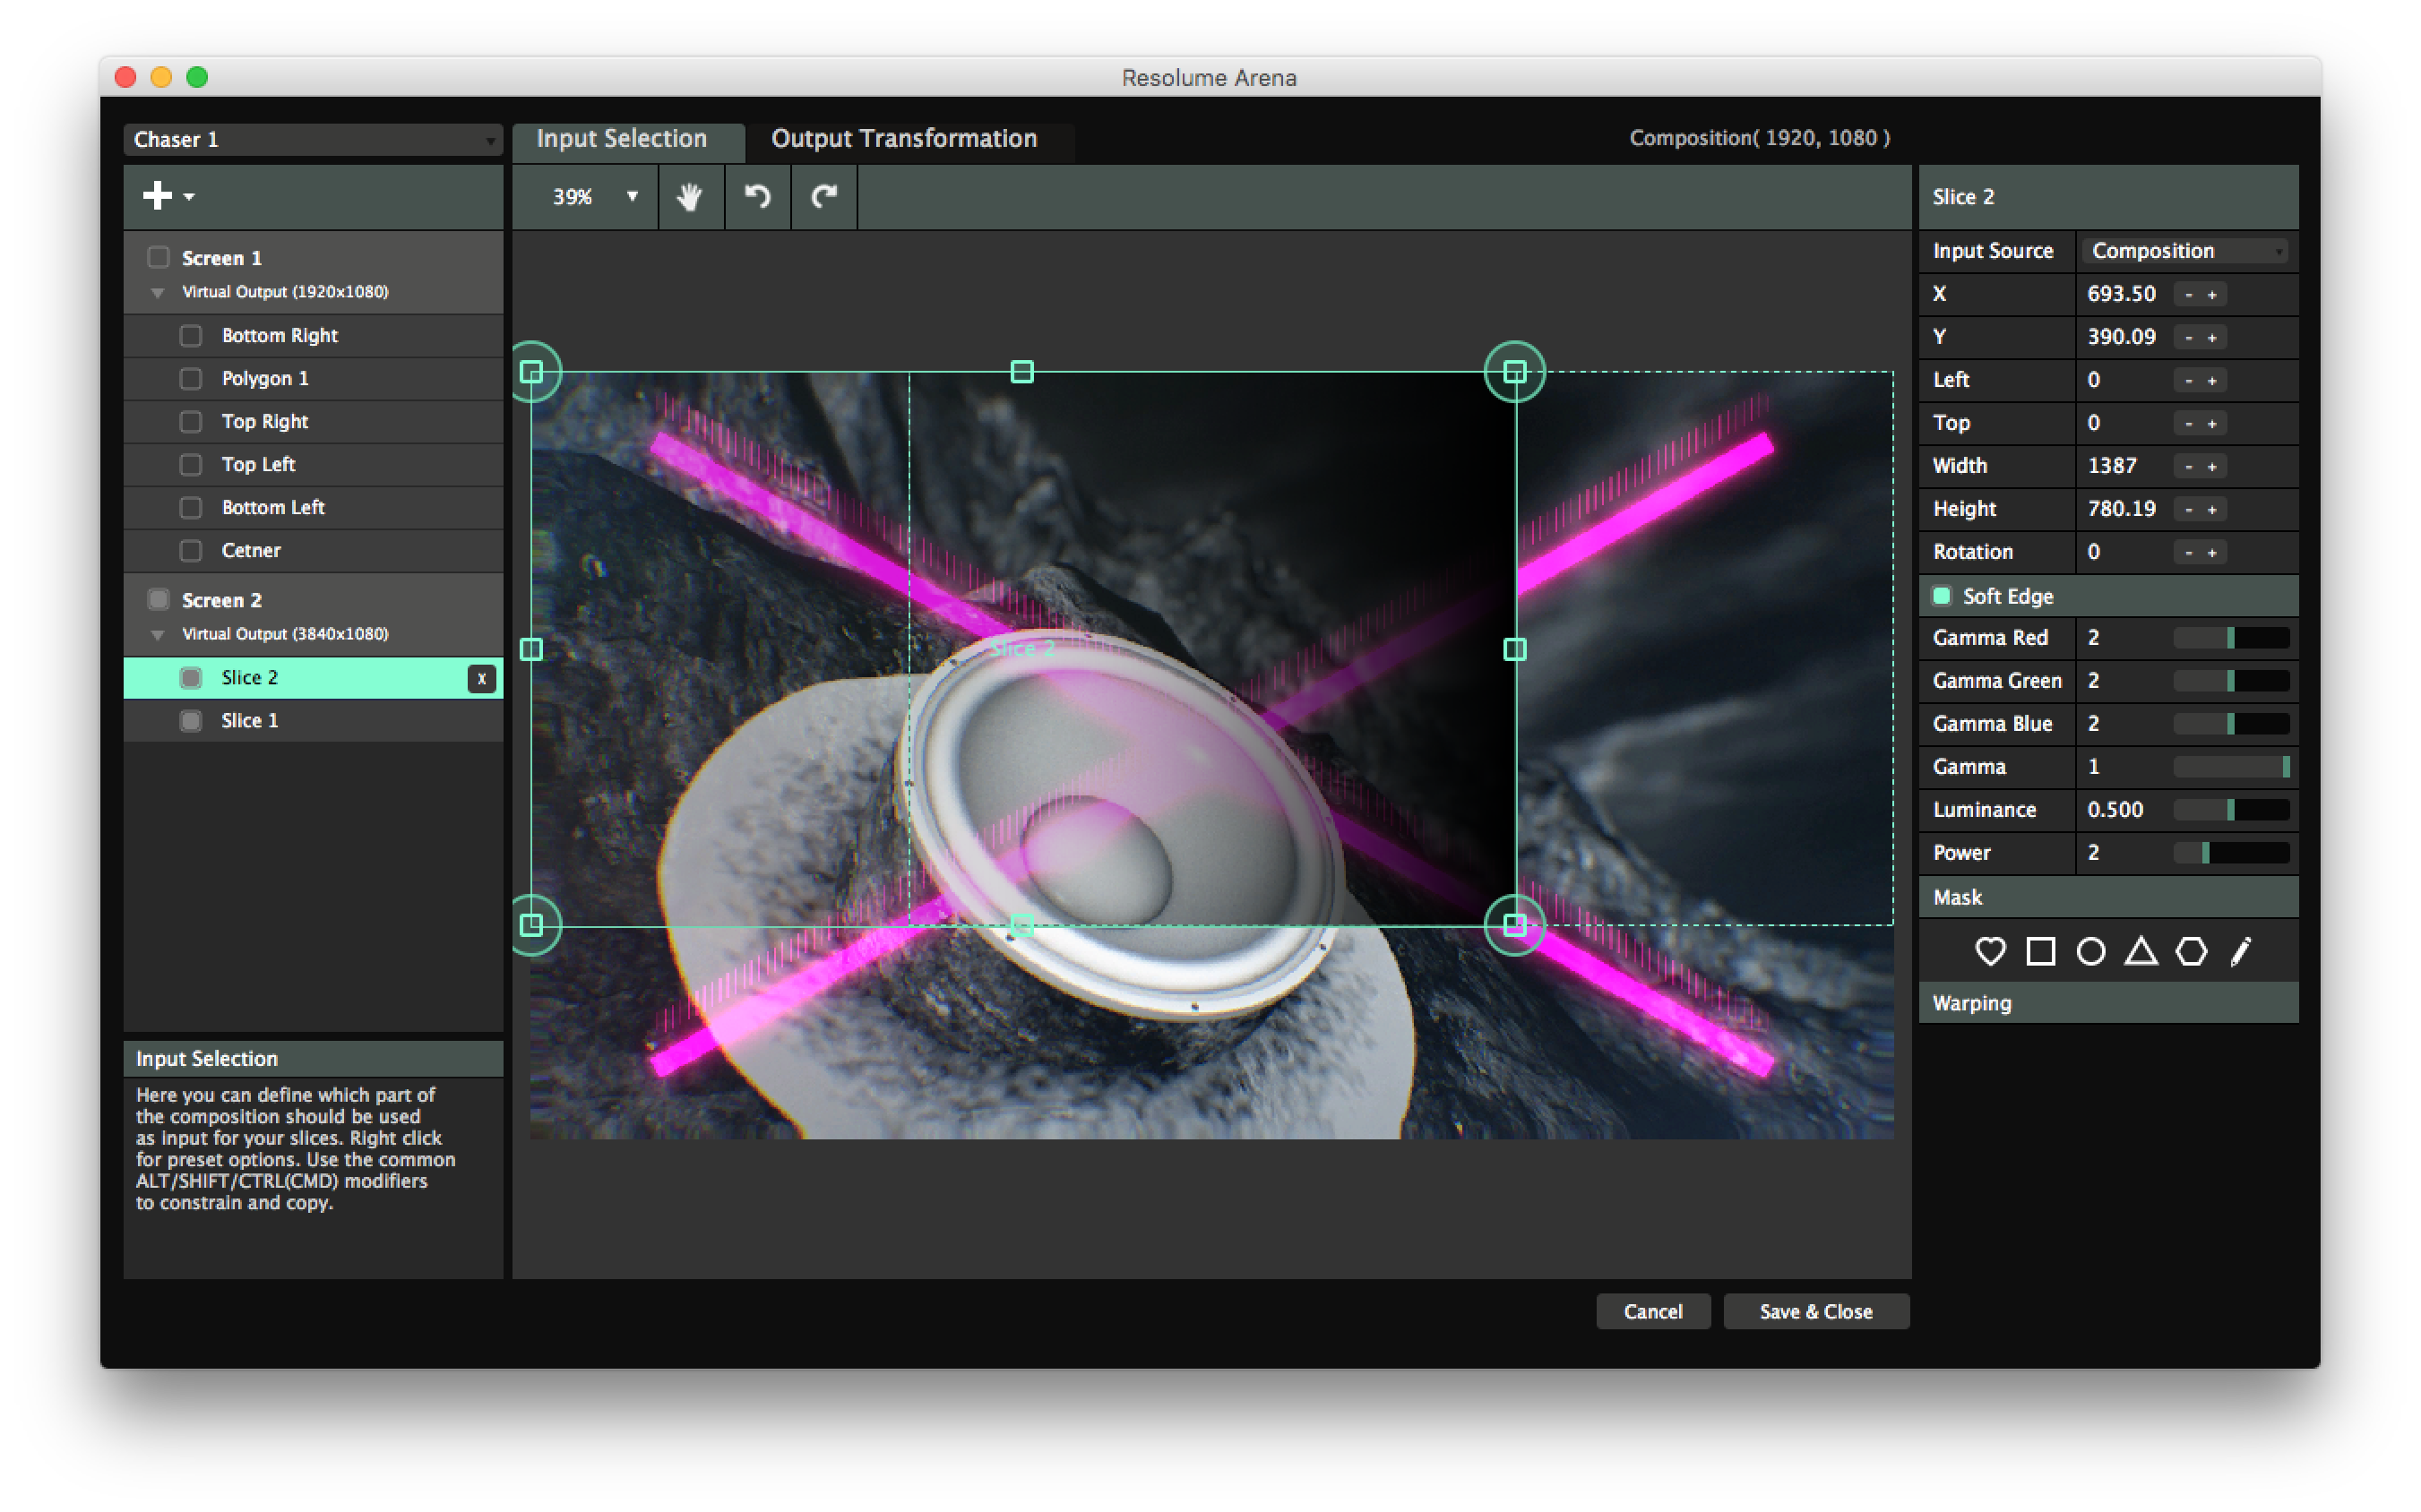Add a square mask shape

pos(2040,951)
